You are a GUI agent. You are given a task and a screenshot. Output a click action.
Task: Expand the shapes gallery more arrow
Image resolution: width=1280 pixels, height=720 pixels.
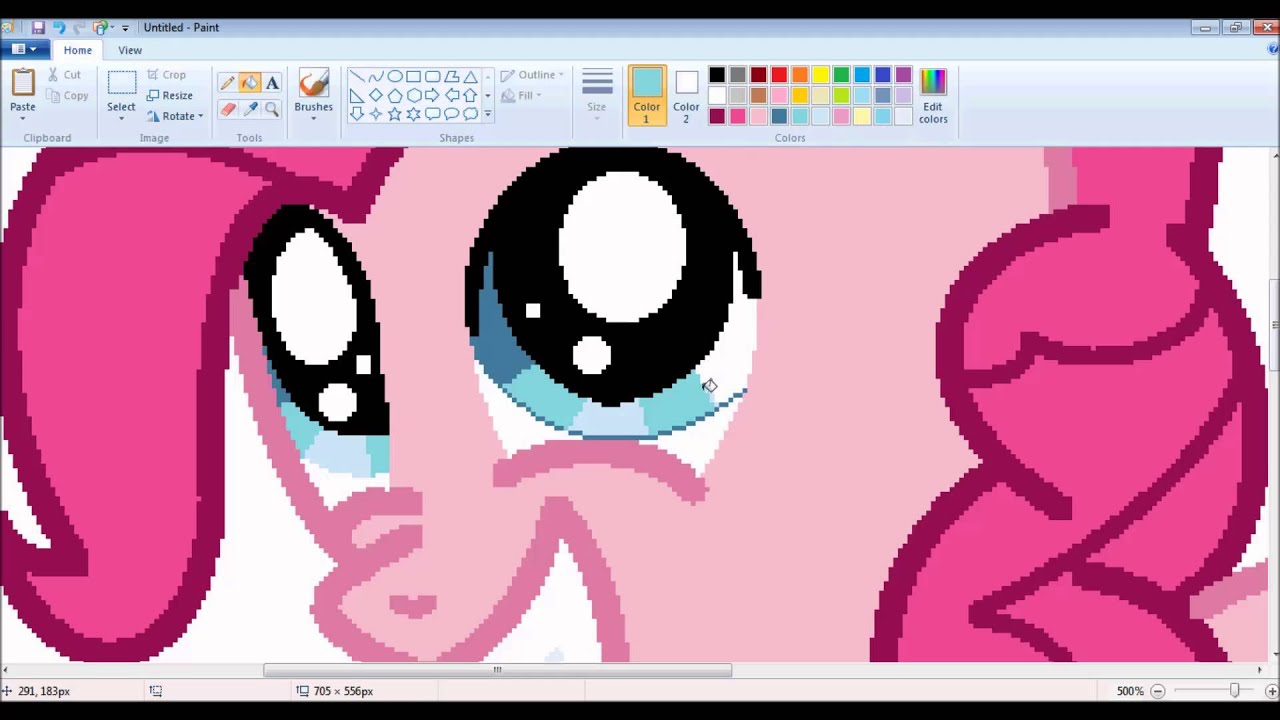[487, 114]
